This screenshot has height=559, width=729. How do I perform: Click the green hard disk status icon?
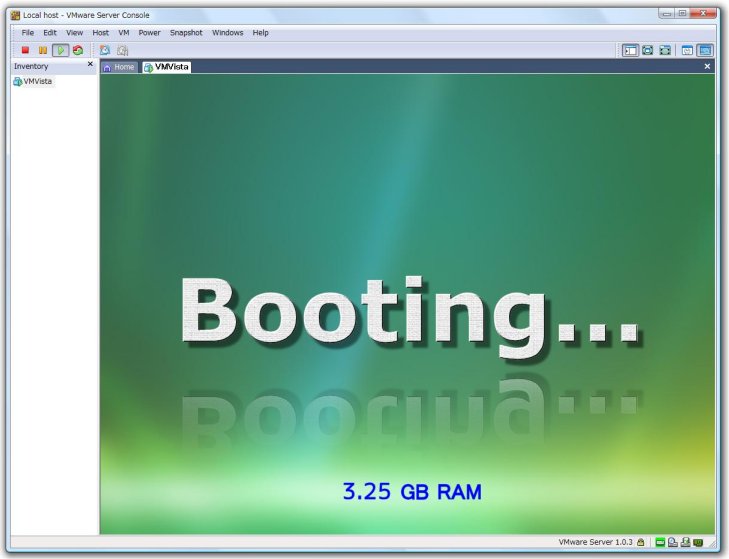660,542
